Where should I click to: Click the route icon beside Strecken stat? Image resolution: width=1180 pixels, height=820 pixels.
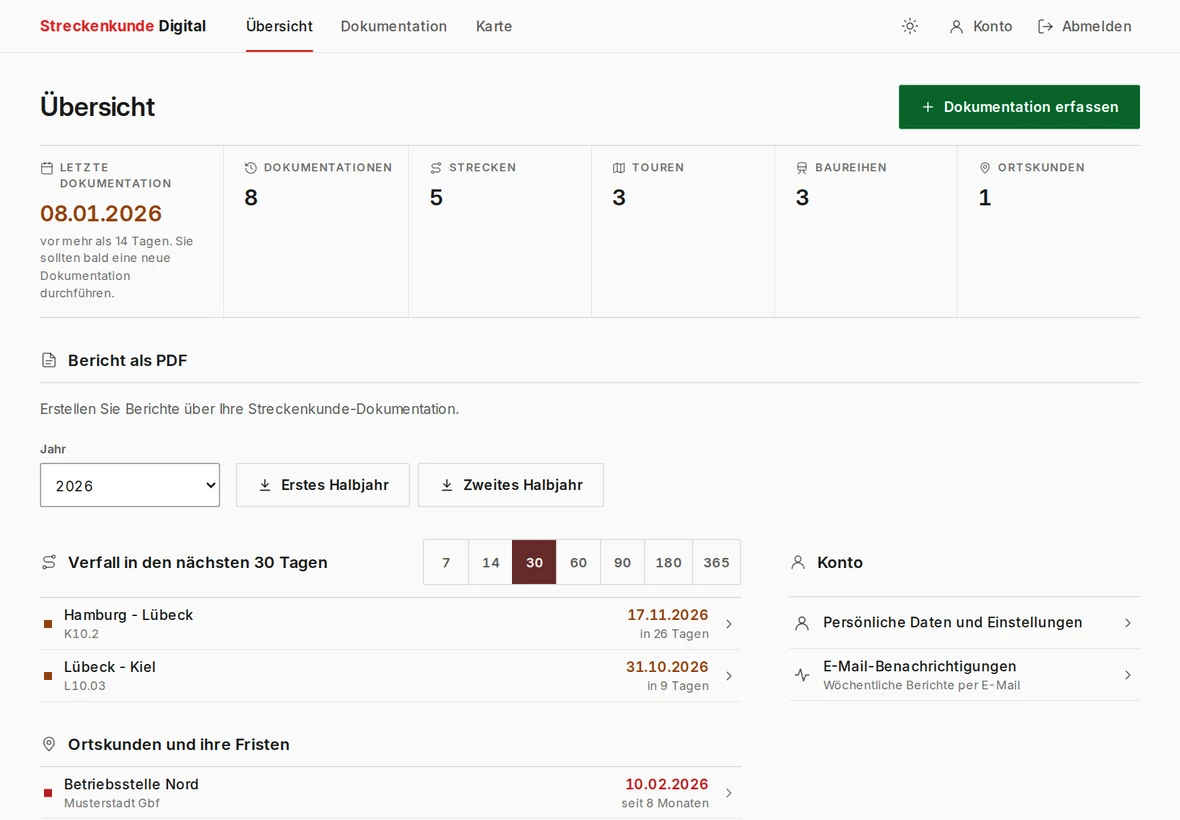coord(436,168)
